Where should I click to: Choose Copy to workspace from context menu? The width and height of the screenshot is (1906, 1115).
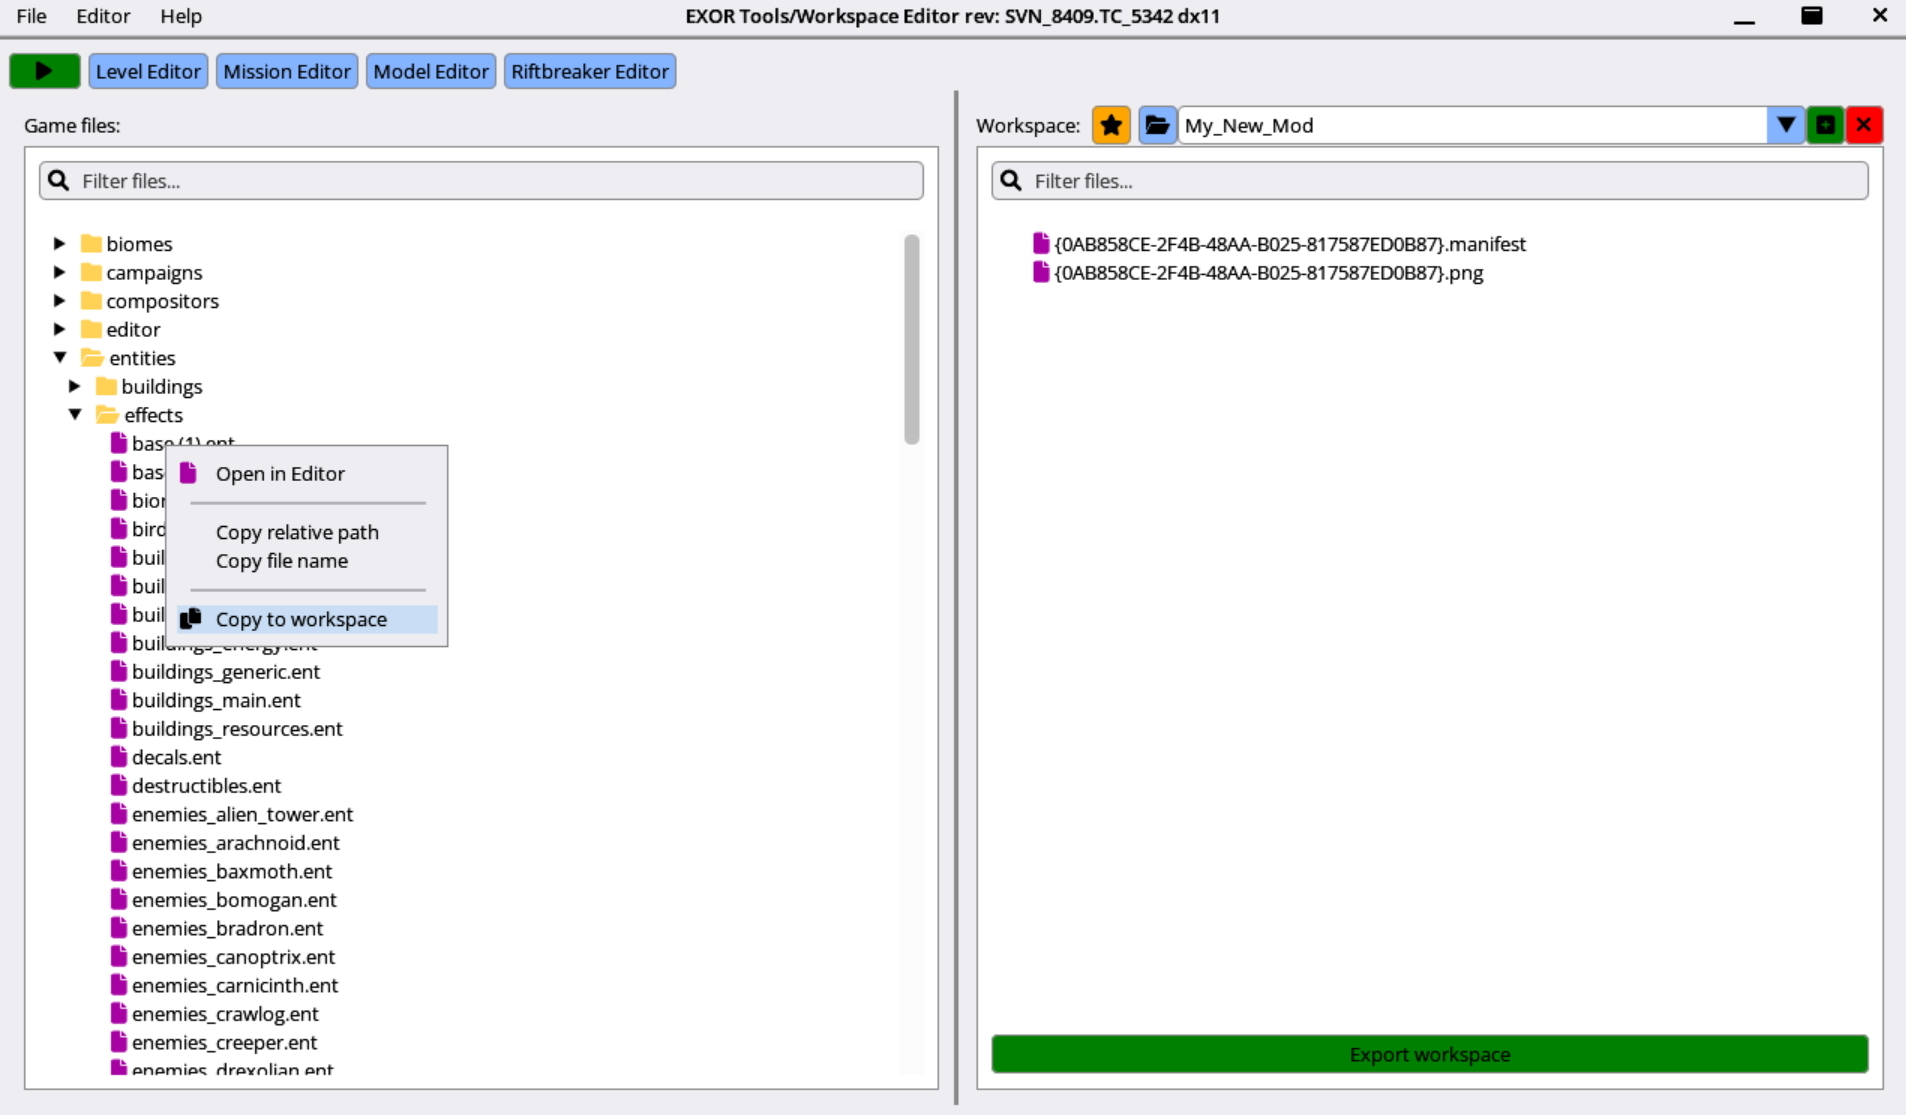(x=307, y=619)
